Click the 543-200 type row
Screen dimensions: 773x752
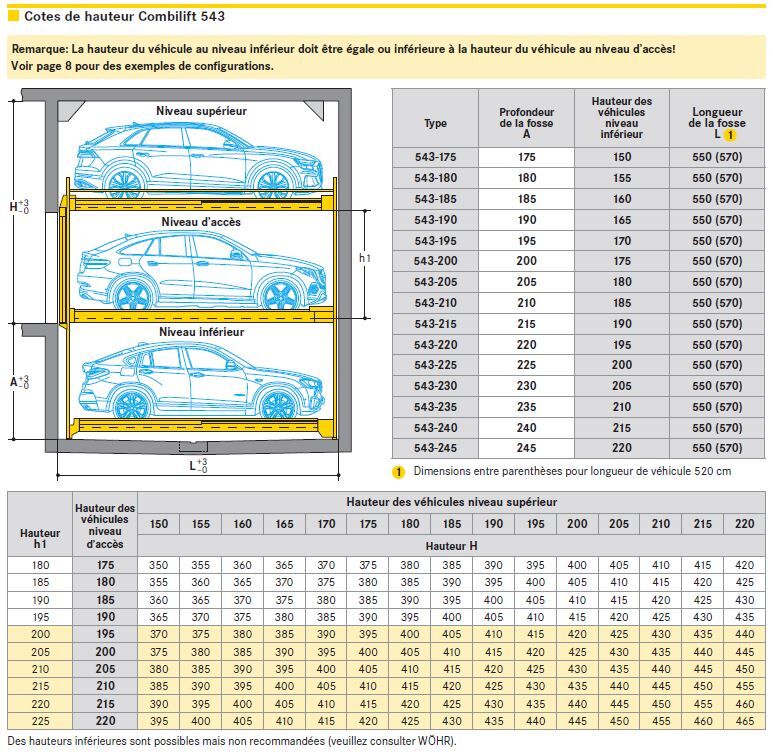435,261
